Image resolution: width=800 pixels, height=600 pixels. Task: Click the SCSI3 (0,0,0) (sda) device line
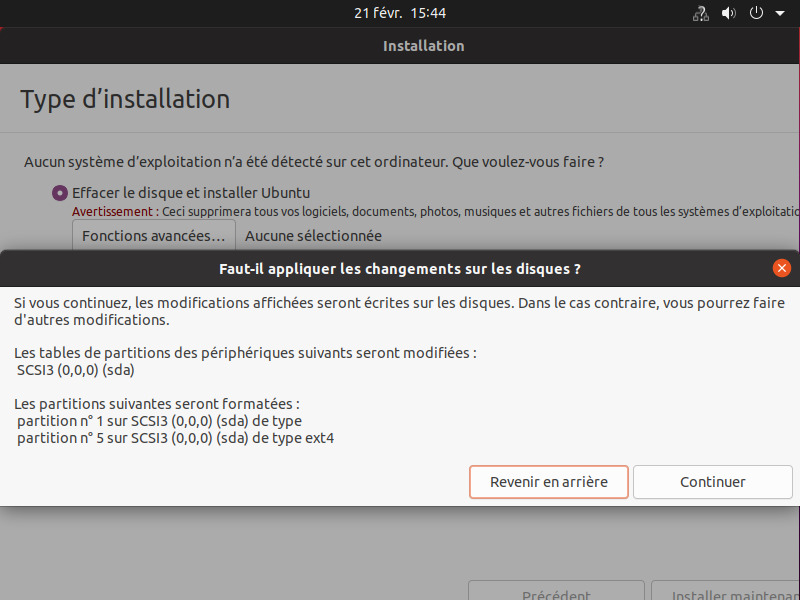[76, 370]
